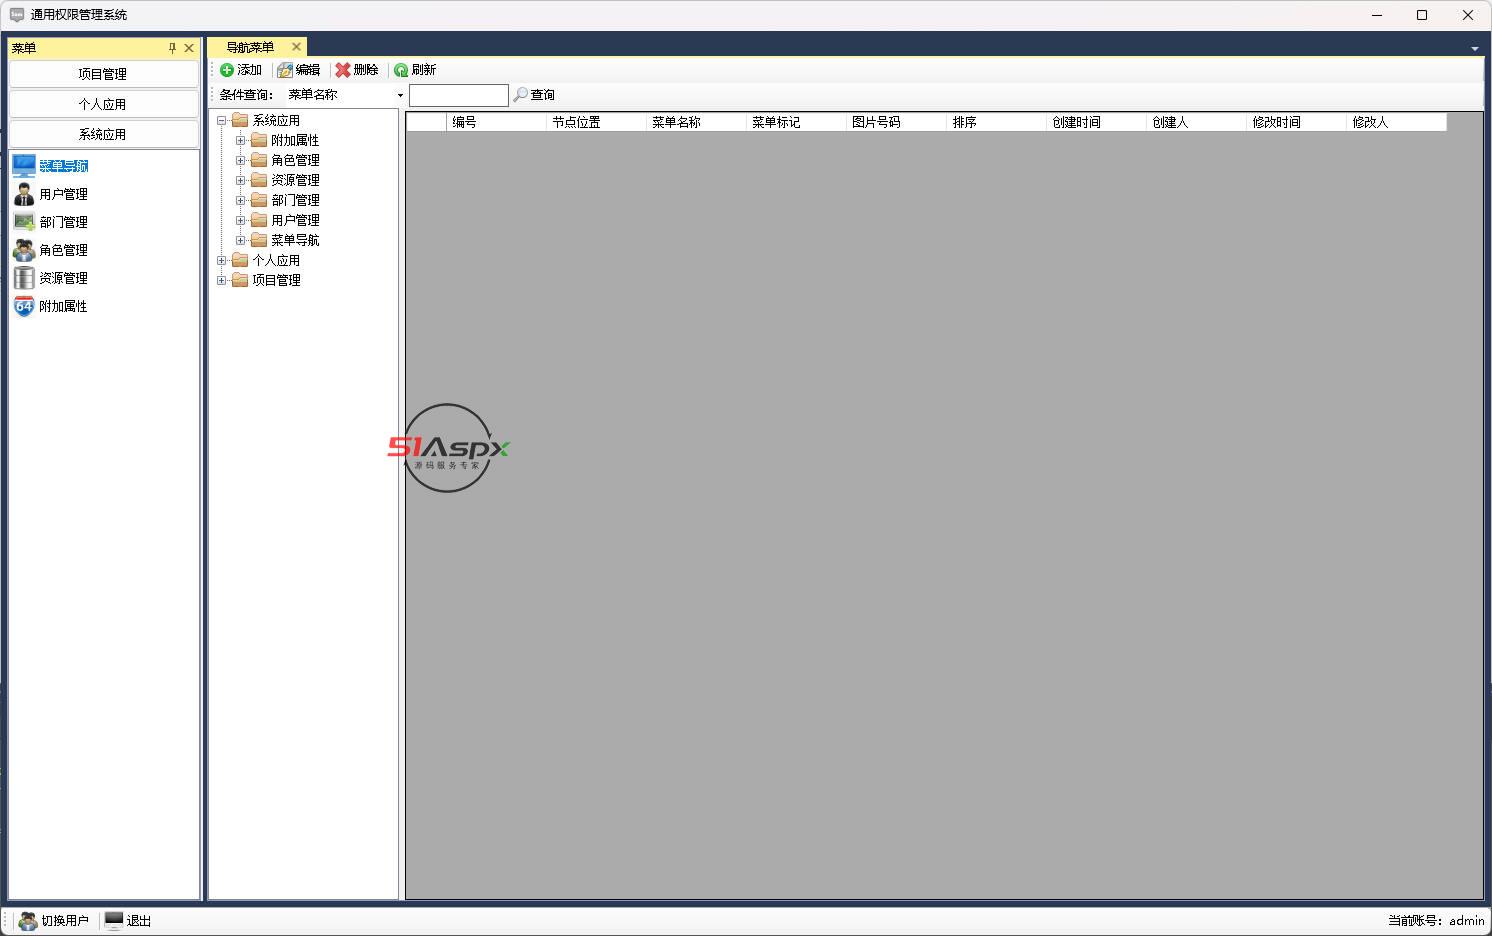Click the 编辑 pencil icon
This screenshot has width=1492, height=936.
(x=285, y=70)
